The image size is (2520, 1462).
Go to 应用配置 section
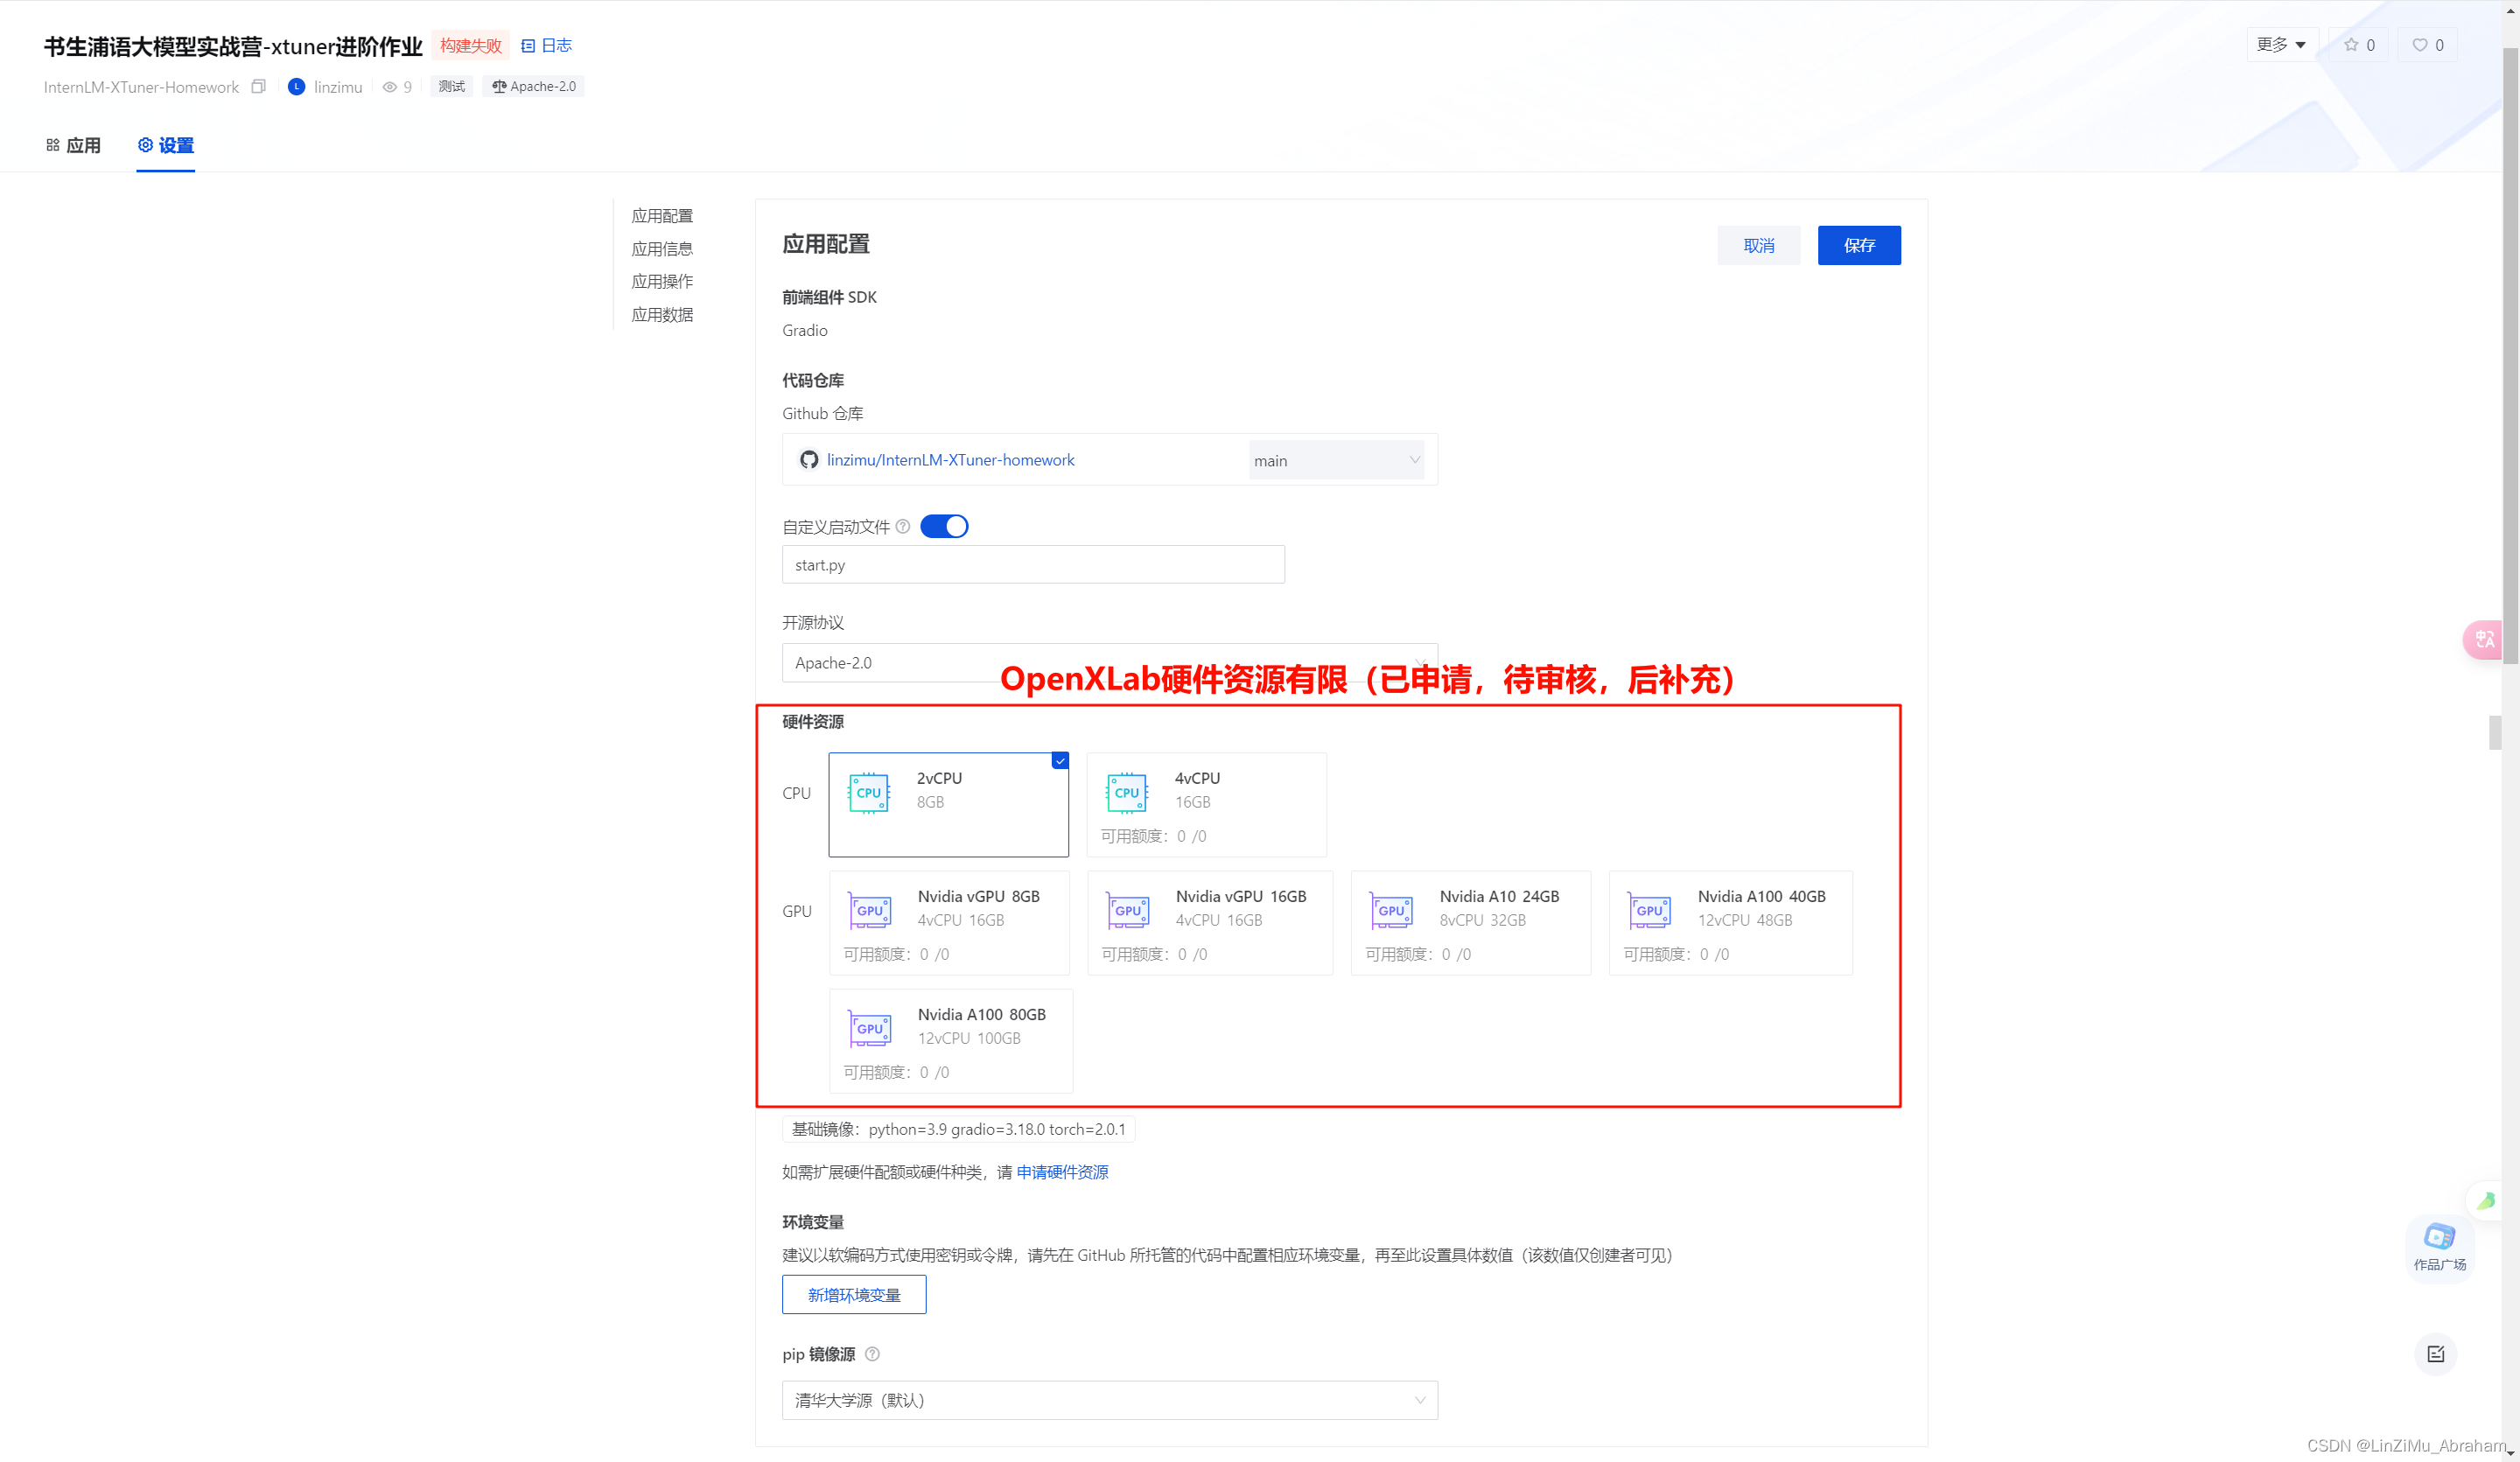click(662, 216)
